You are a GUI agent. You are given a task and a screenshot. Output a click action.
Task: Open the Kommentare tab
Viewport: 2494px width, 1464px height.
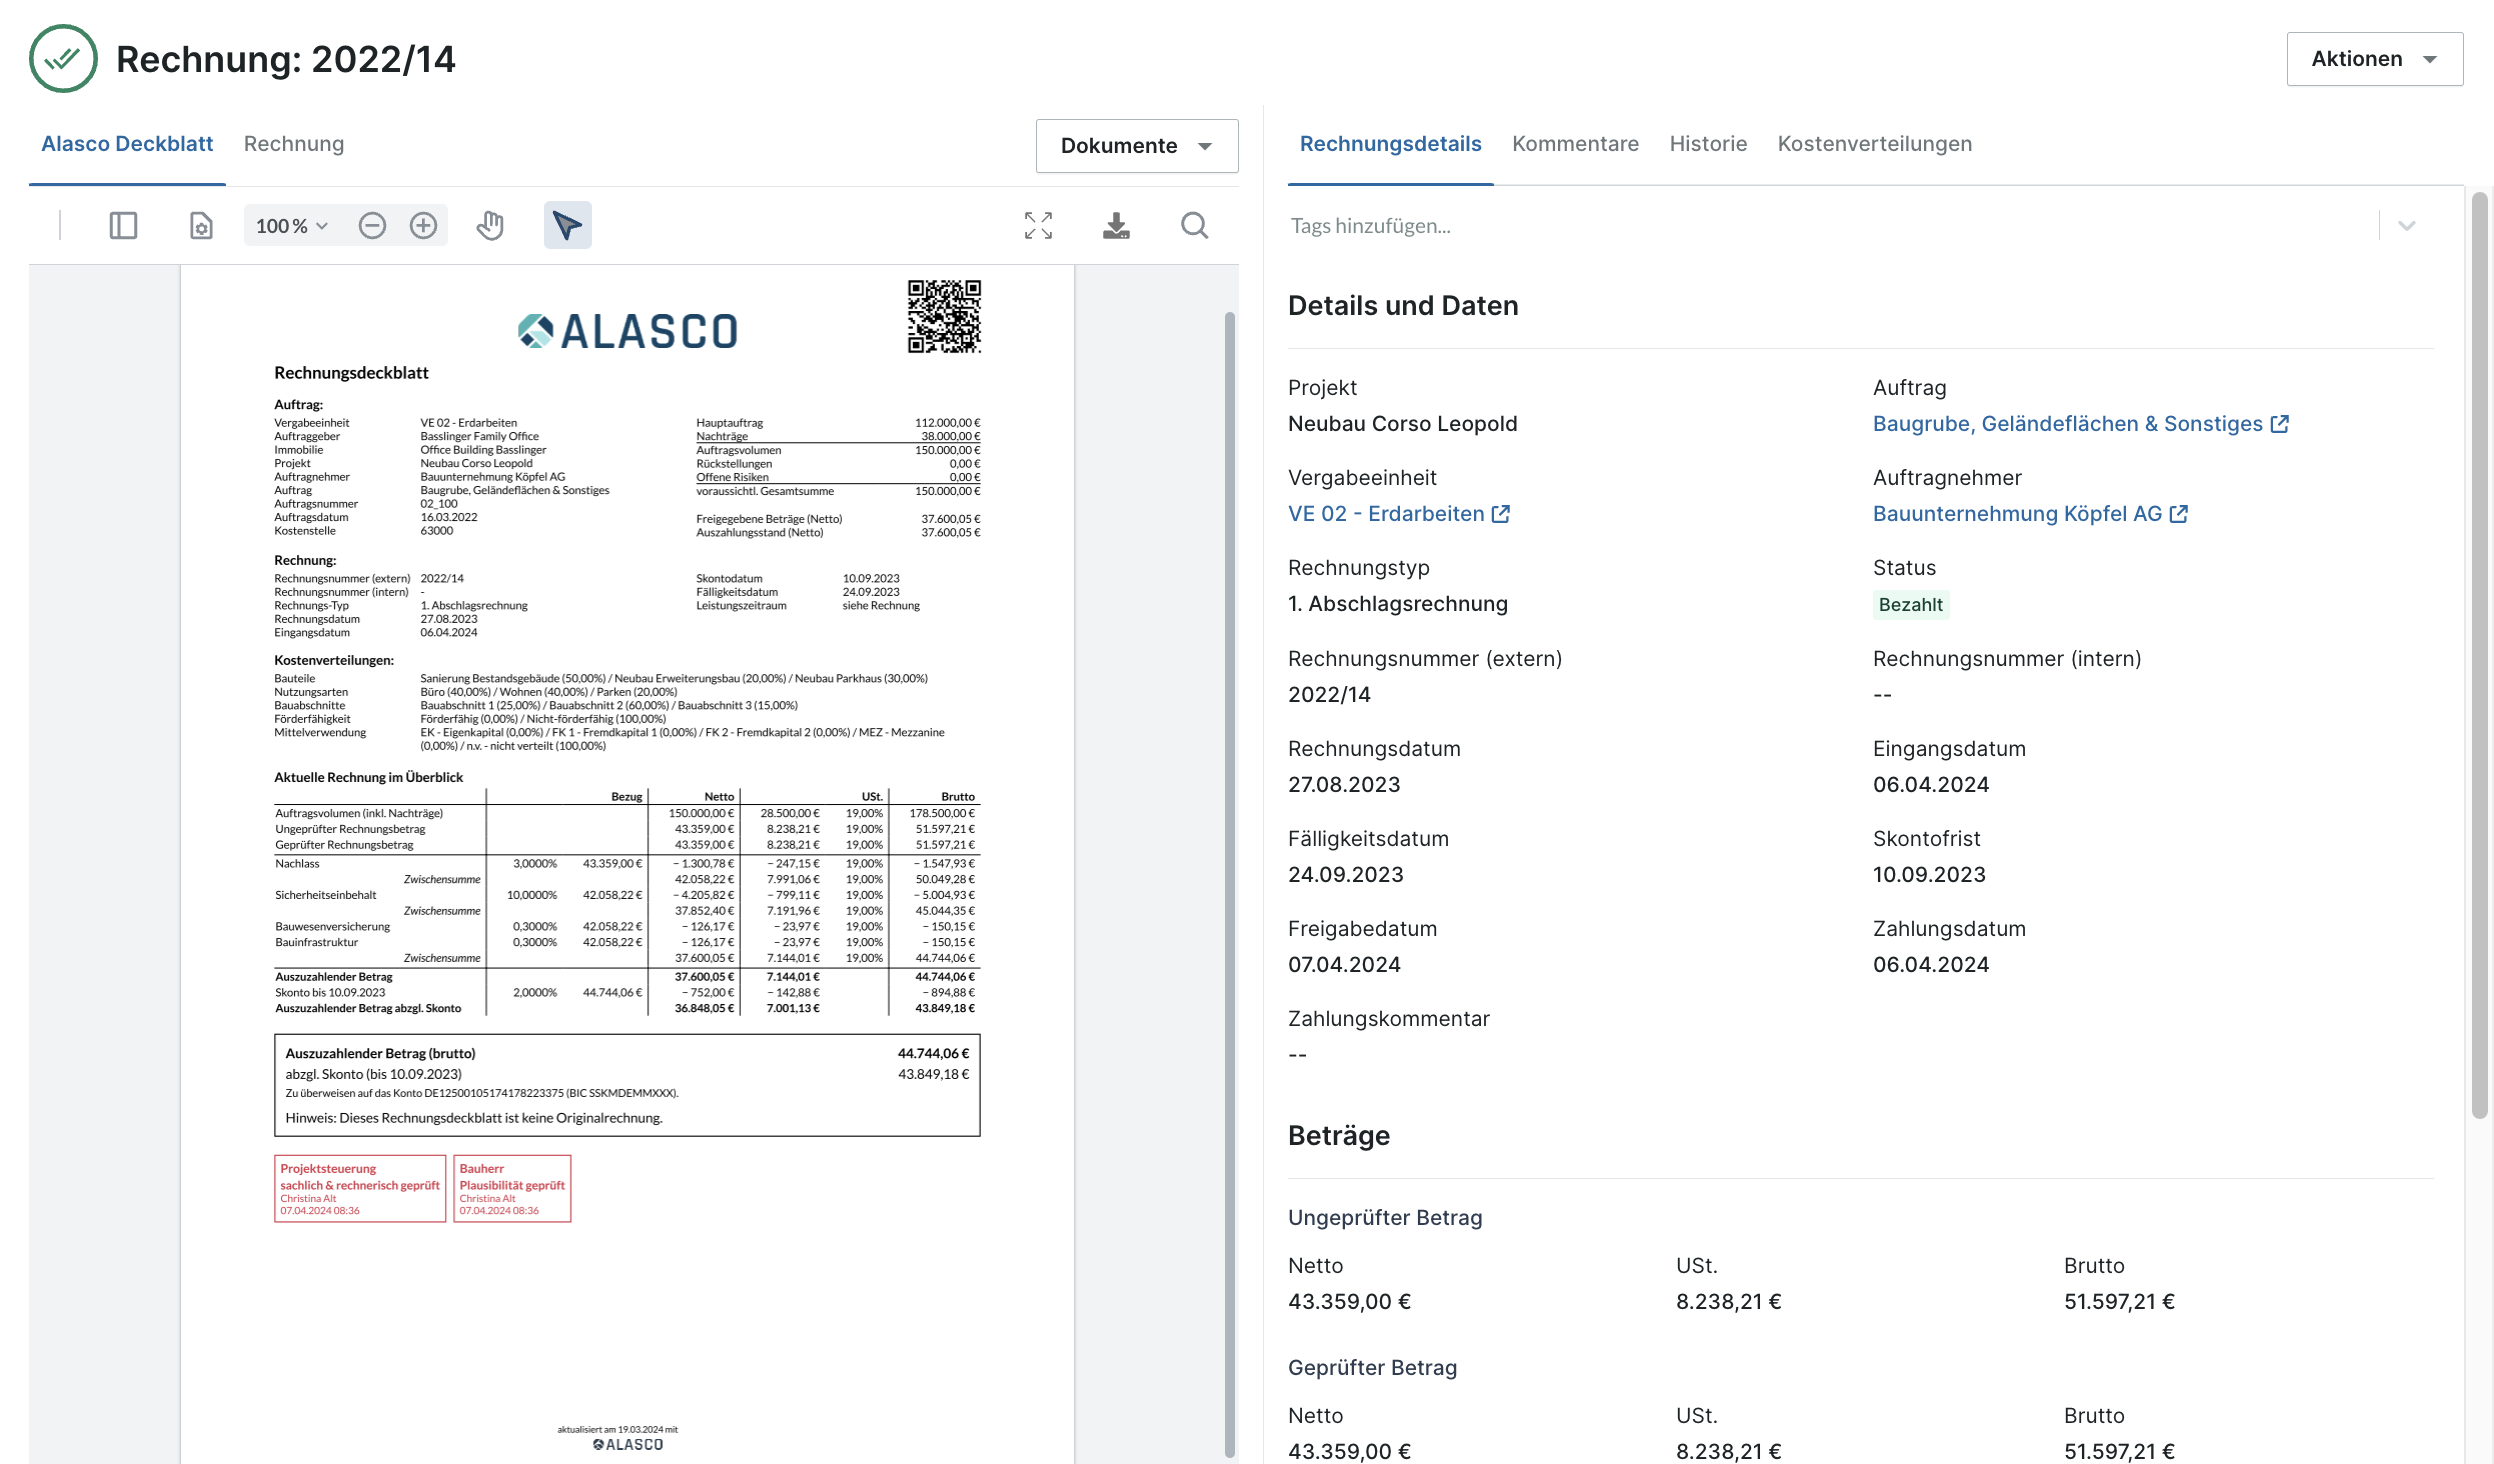click(x=1575, y=144)
